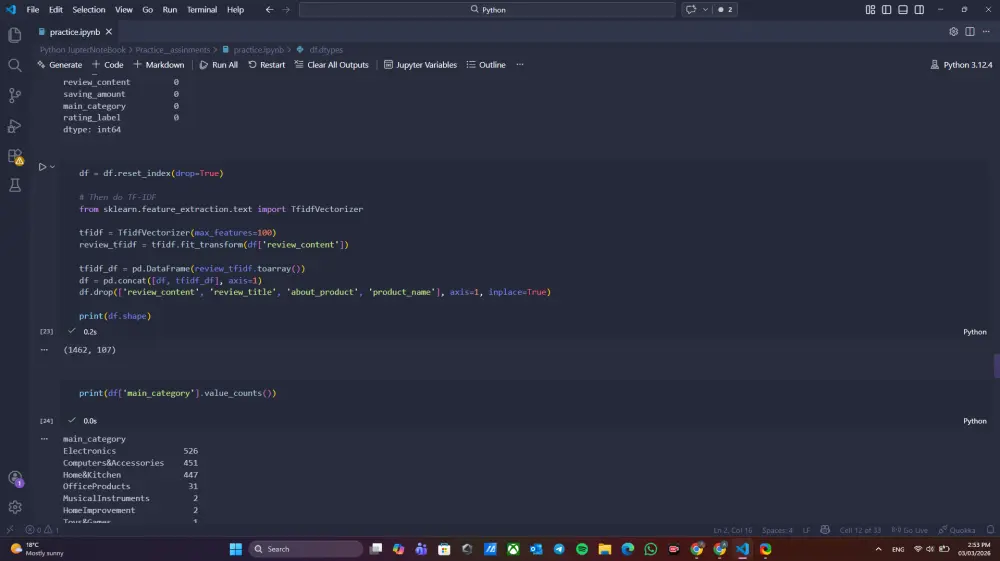This screenshot has width=1000, height=561.
Task: Click Run All cells
Action: tap(219, 65)
